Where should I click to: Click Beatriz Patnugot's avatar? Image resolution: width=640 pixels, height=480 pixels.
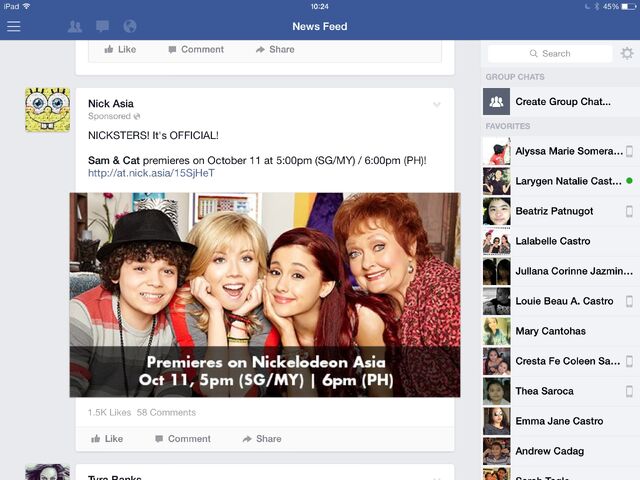coord(496,211)
